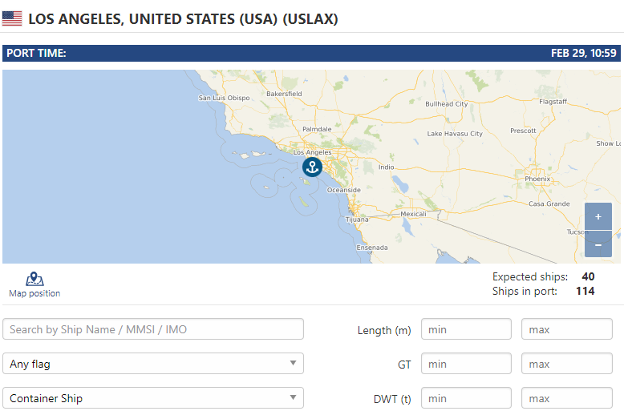The image size is (624, 412).
Task: Click the Port Time header bar
Action: click(312, 53)
